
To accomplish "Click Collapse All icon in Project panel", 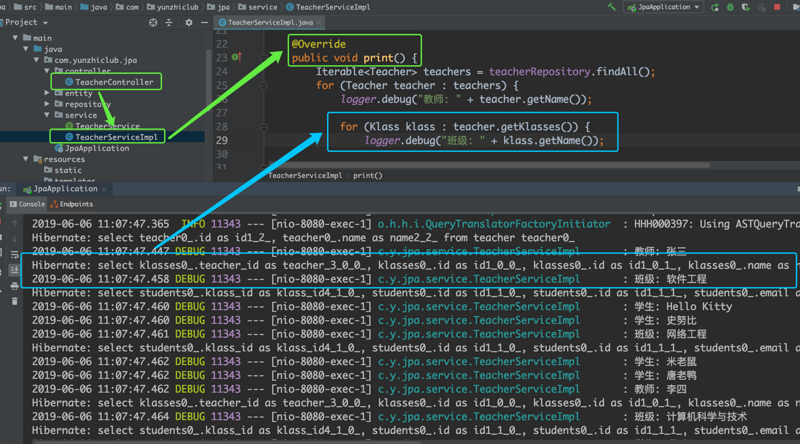I will click(169, 22).
